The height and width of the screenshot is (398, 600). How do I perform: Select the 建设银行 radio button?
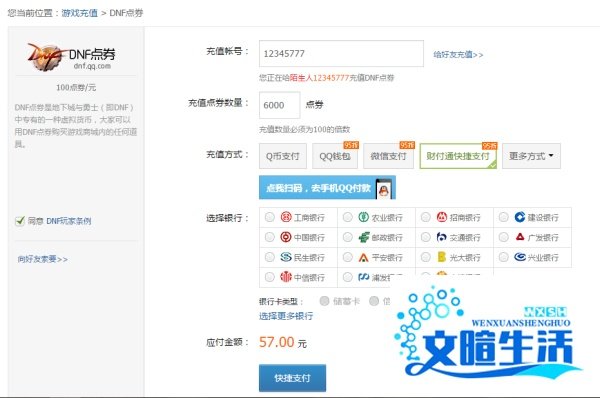[504, 217]
